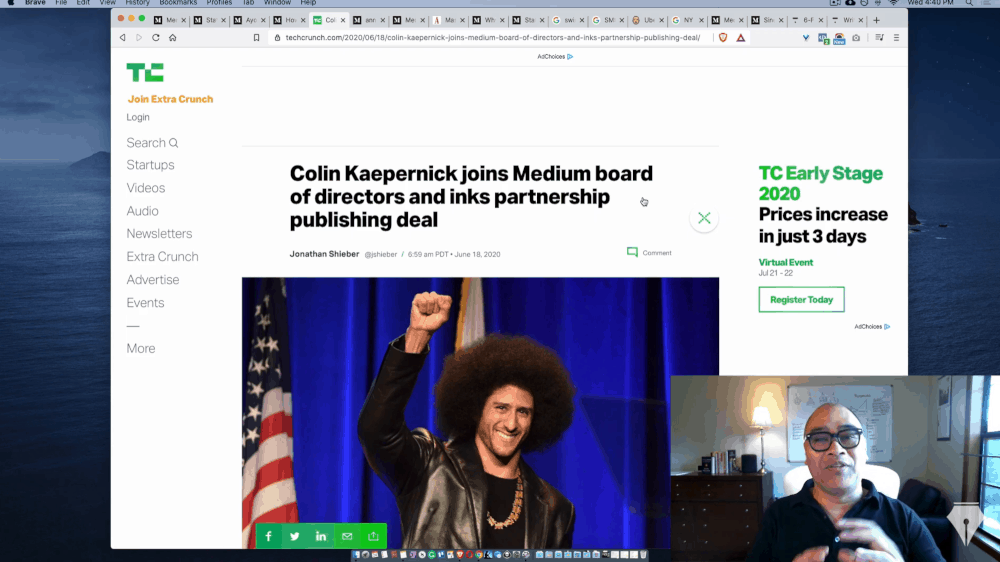Open the browser hamburger menu icon
The width and height of the screenshot is (1000, 562).
coord(896,38)
